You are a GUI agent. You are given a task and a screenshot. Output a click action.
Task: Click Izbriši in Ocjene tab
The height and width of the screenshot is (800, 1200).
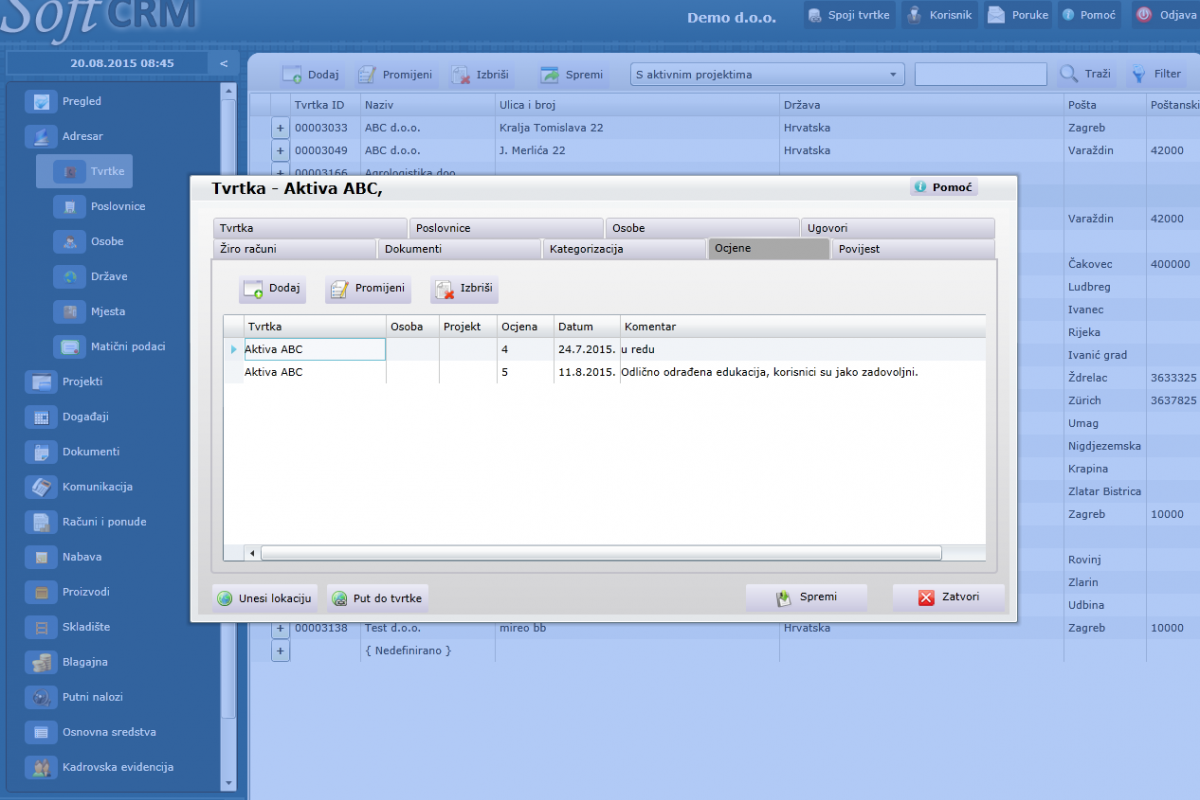(465, 289)
